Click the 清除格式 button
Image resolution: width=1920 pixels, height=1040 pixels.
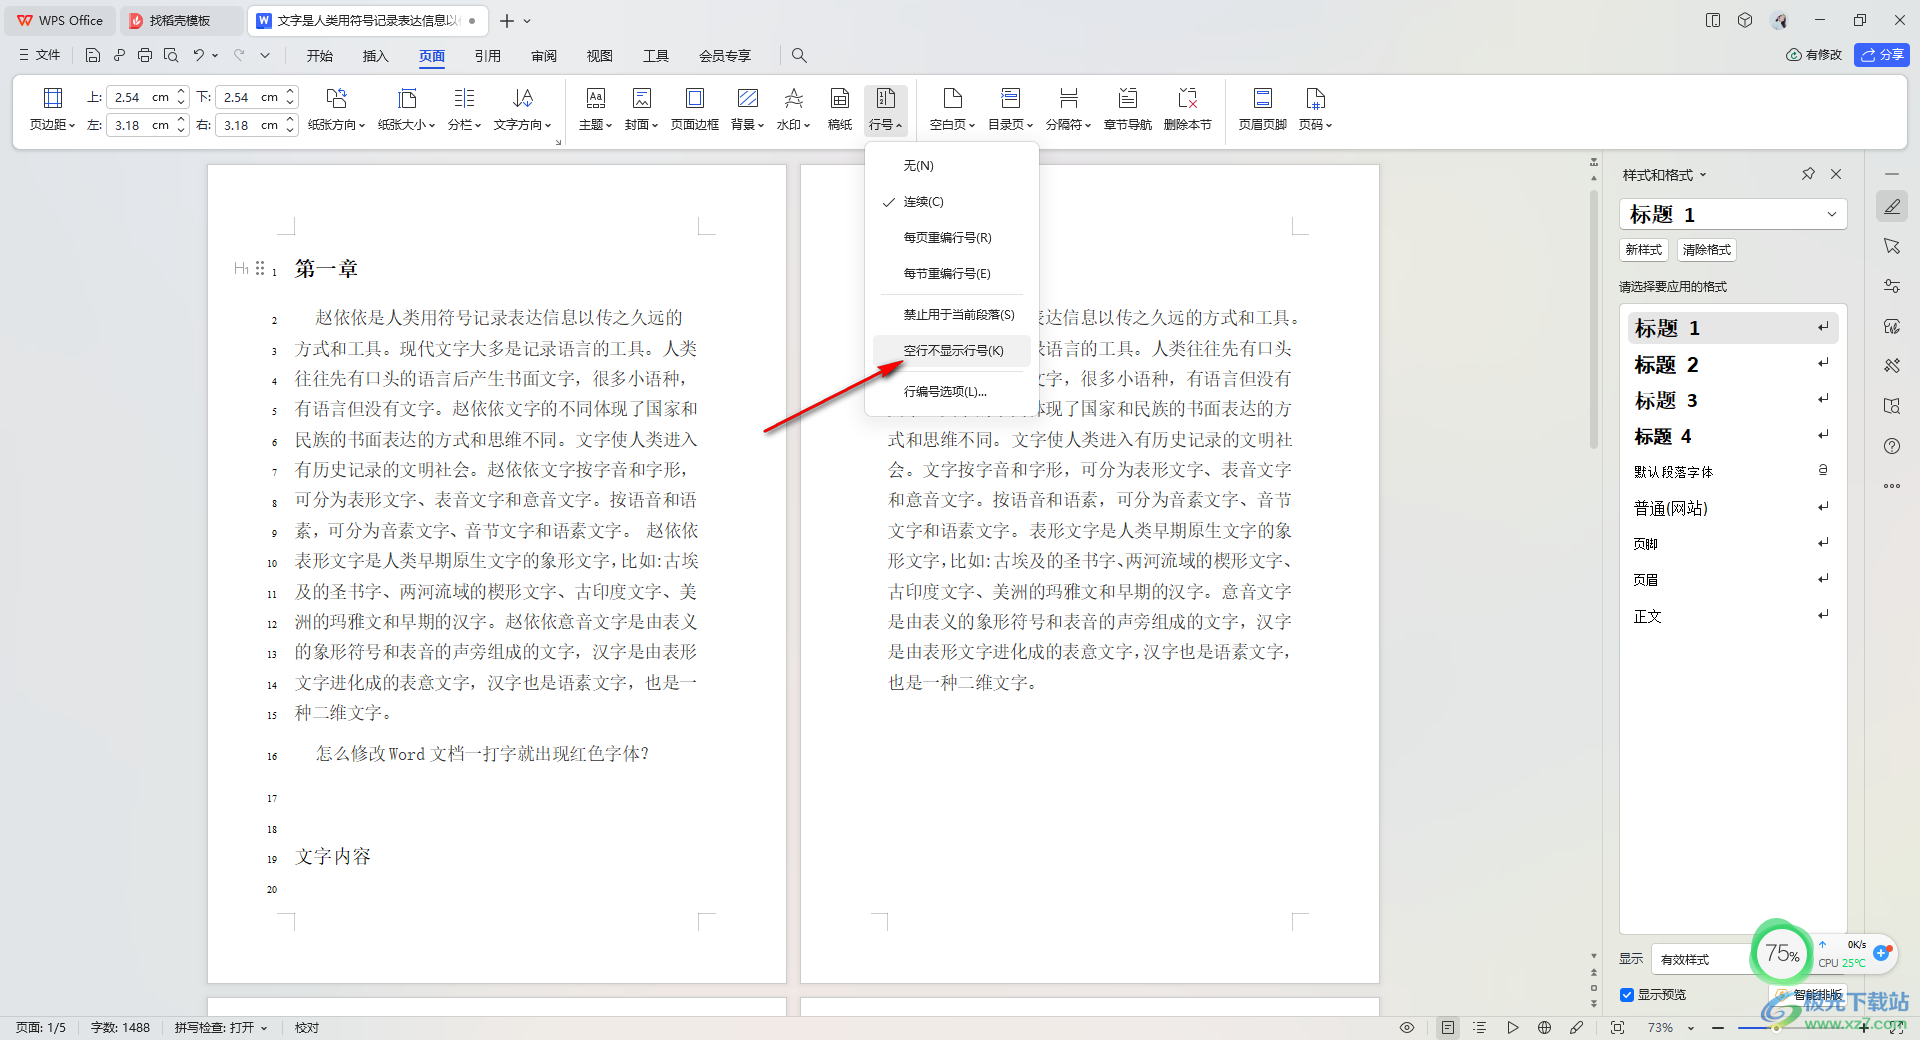[x=1706, y=250]
